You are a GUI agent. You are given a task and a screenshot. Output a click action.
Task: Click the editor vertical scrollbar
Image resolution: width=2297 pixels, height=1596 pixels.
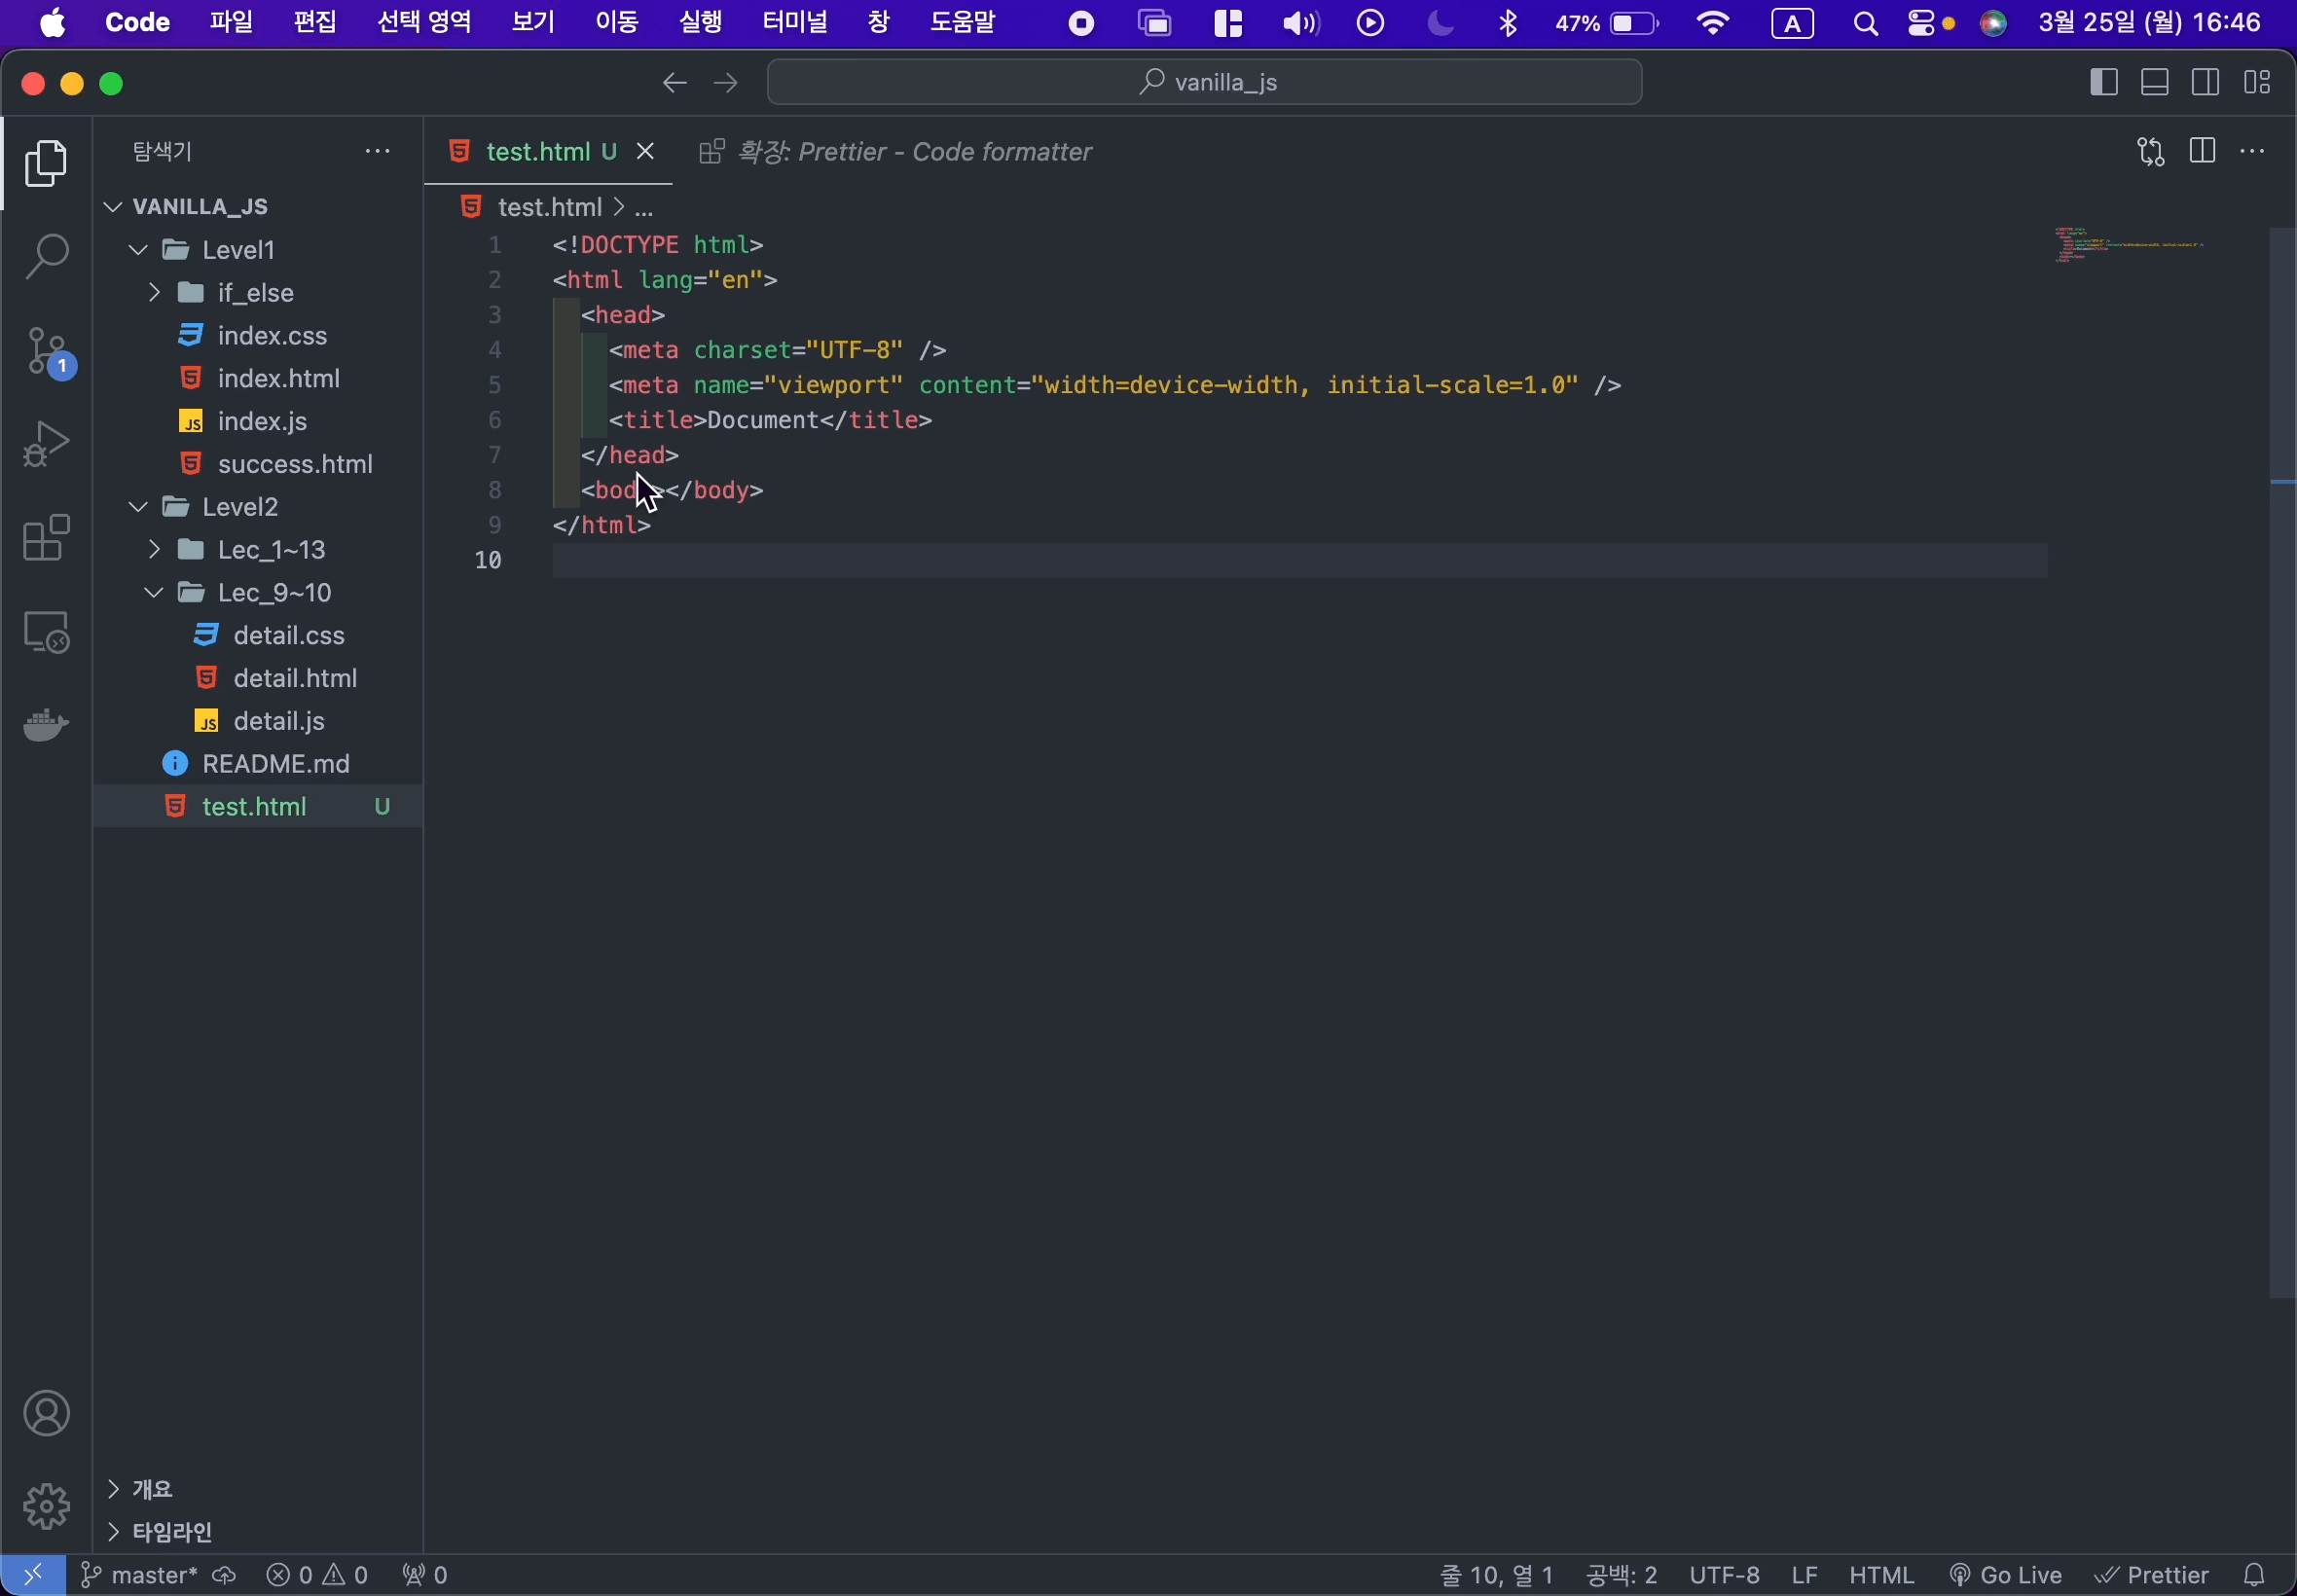click(x=2281, y=760)
